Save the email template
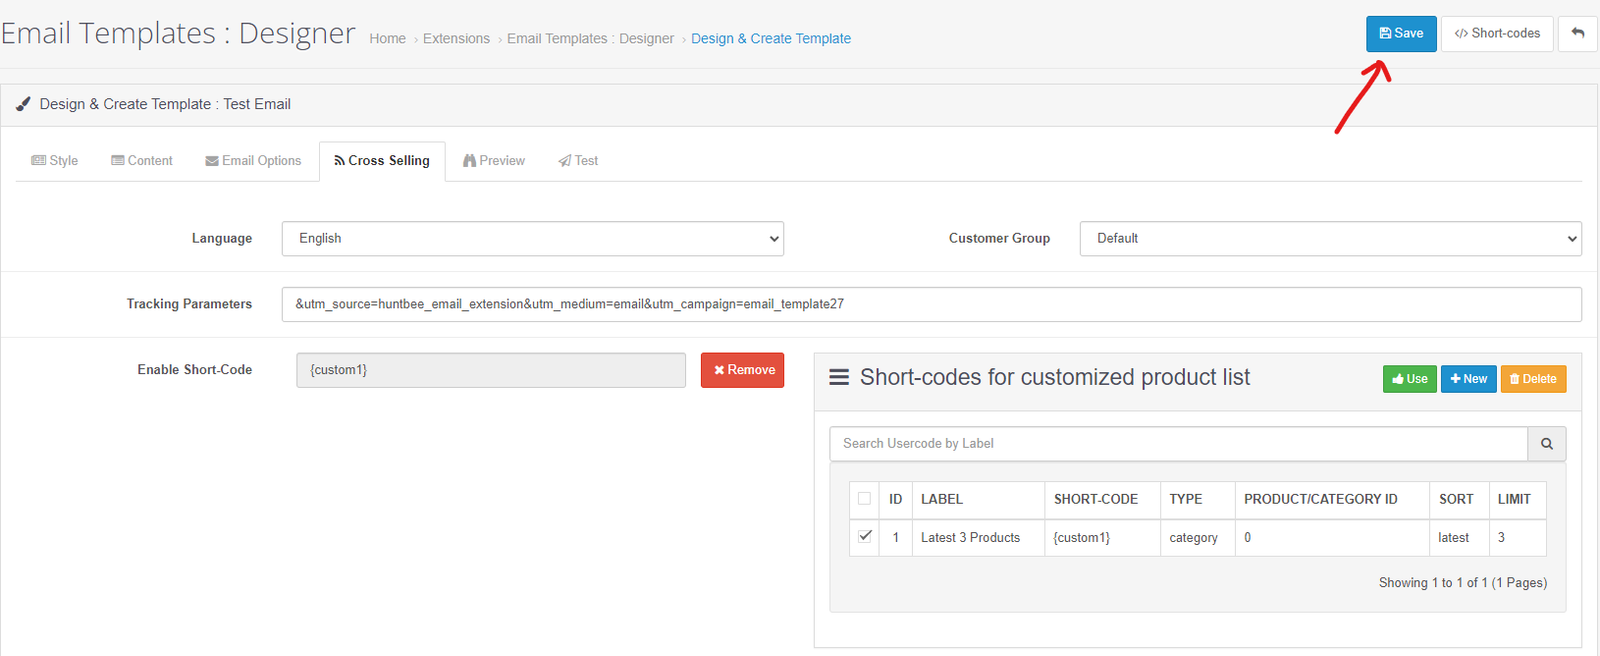 point(1401,34)
